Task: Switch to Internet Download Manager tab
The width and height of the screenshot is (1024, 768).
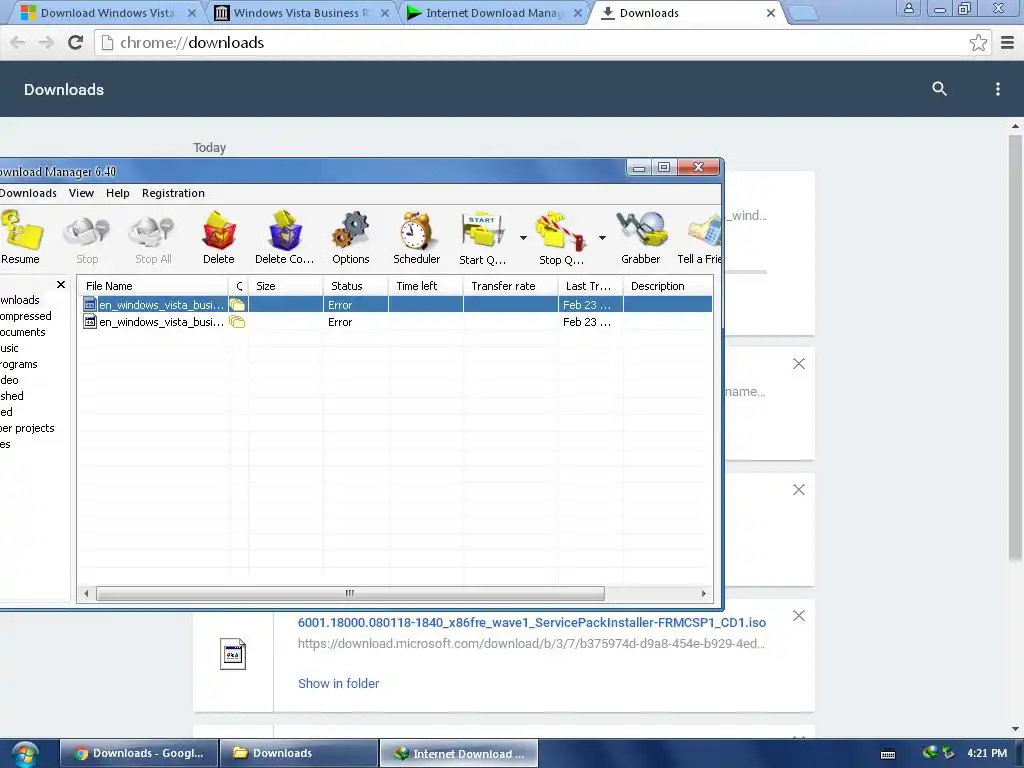Action: point(492,12)
